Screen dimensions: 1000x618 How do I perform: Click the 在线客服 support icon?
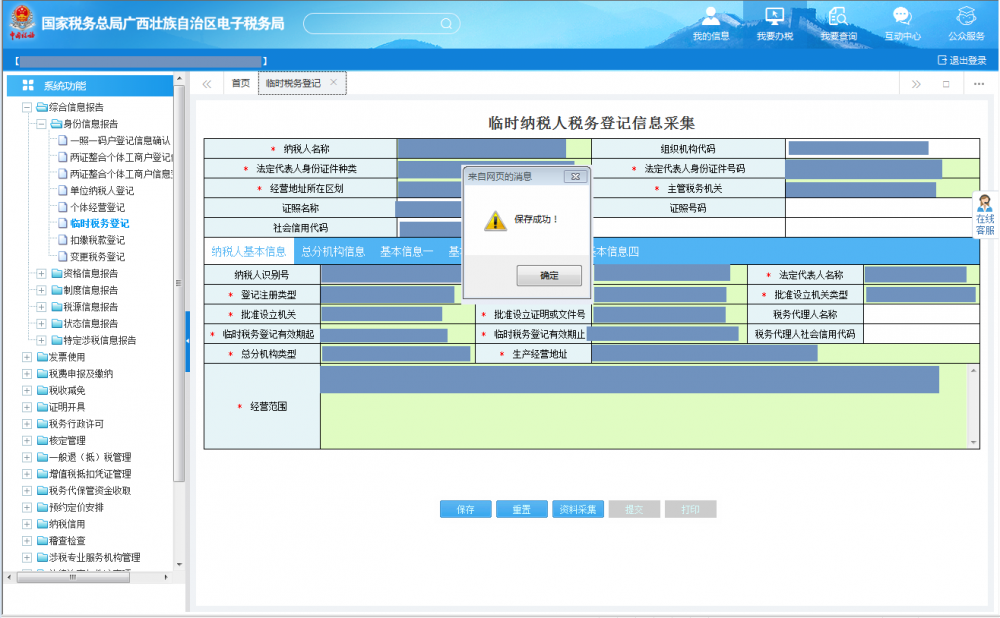[985, 214]
